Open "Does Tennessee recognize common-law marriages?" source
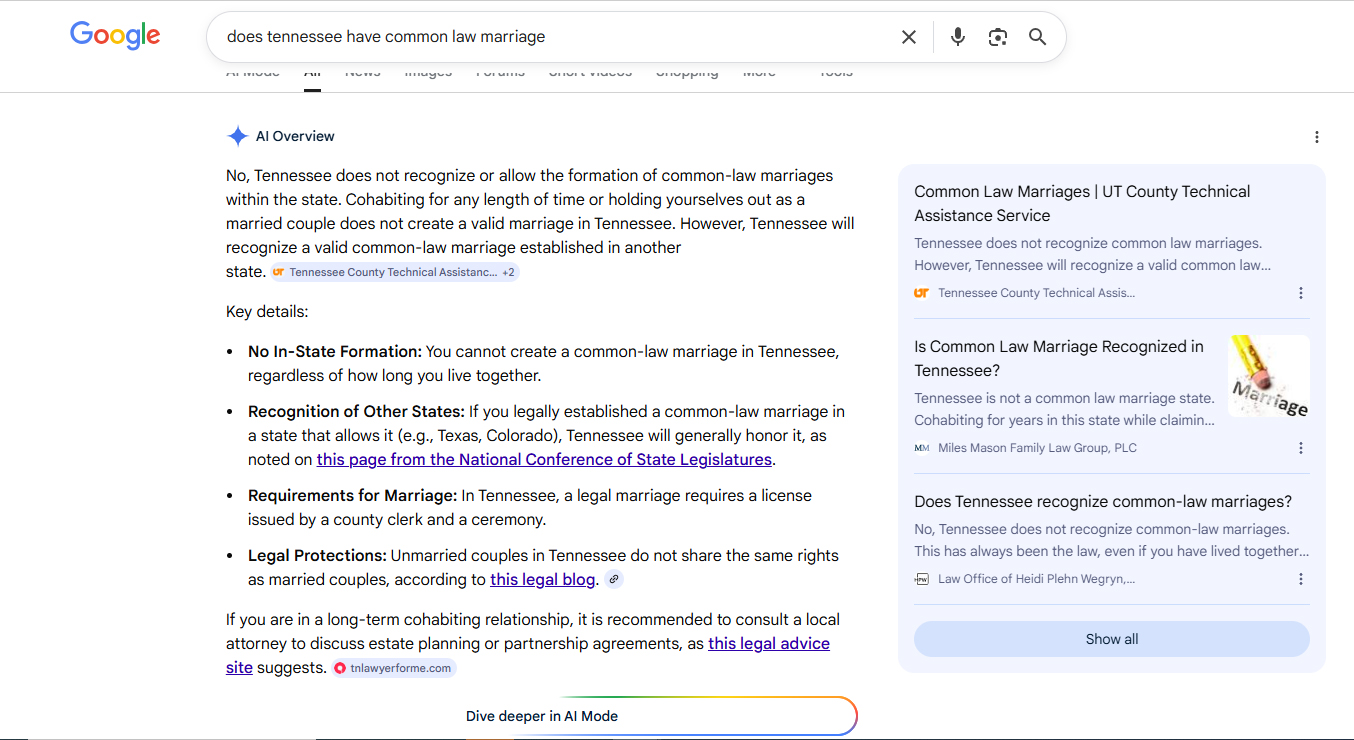Viewport: 1354px width, 740px height. click(x=1103, y=501)
